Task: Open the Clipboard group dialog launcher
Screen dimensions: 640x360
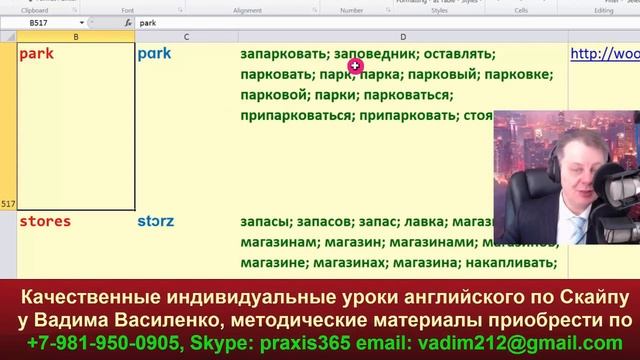Action: point(75,10)
